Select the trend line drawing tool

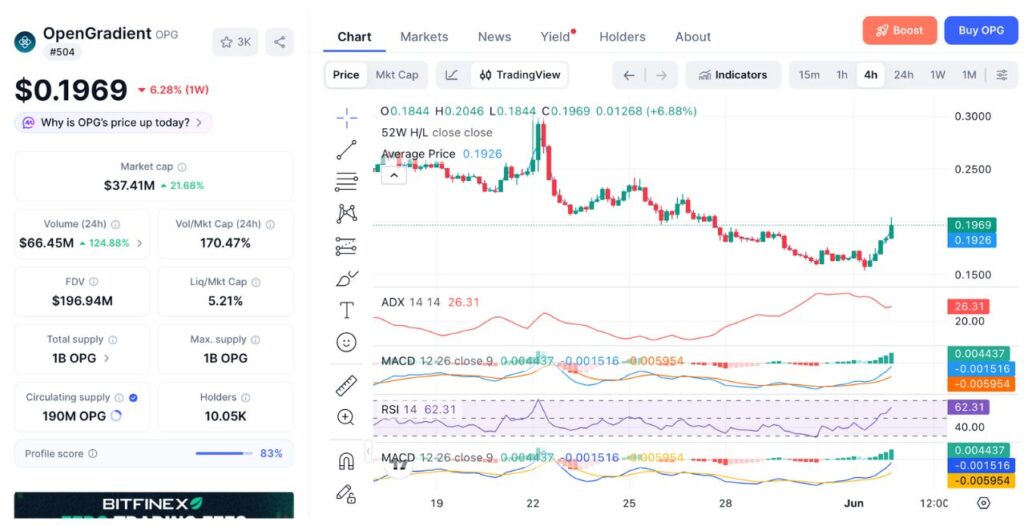pos(346,150)
